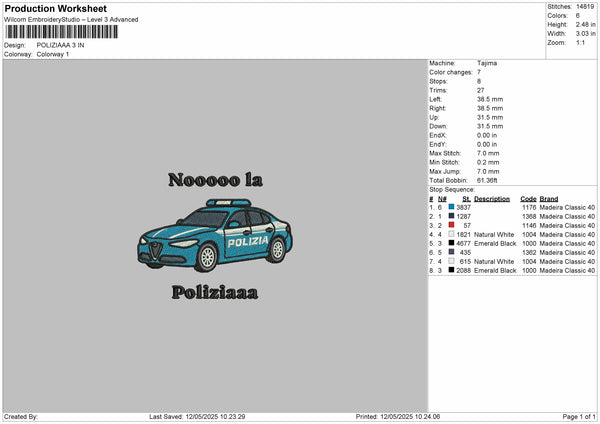Click the 'Page 1 of 1' footer text
This screenshot has height=424, width=600.
pos(579,417)
